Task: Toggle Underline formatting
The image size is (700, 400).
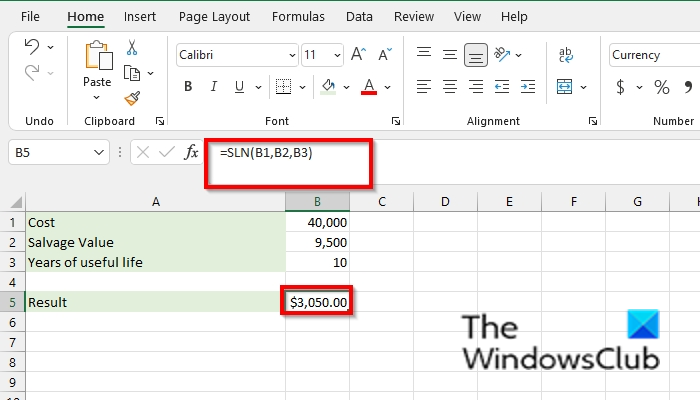Action: 239,87
